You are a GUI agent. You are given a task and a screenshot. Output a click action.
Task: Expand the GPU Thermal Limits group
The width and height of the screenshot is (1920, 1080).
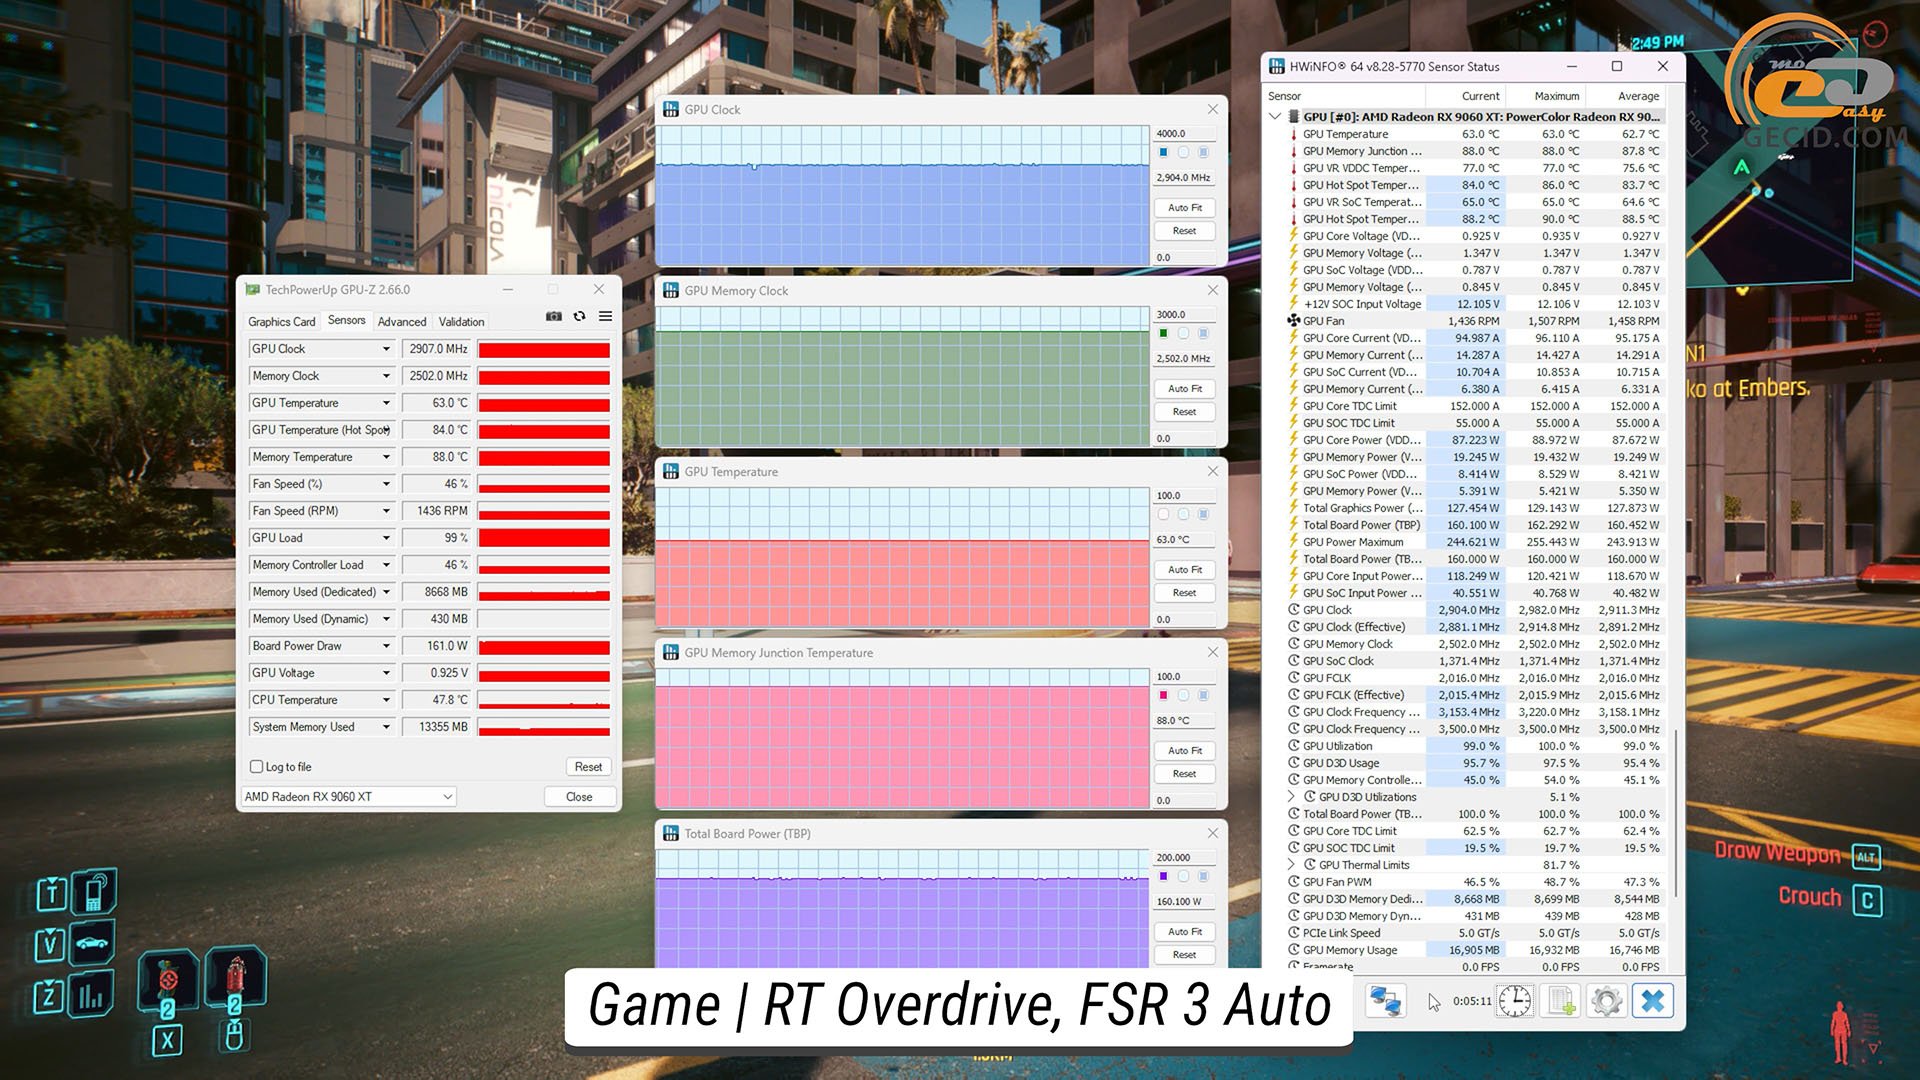click(x=1292, y=865)
